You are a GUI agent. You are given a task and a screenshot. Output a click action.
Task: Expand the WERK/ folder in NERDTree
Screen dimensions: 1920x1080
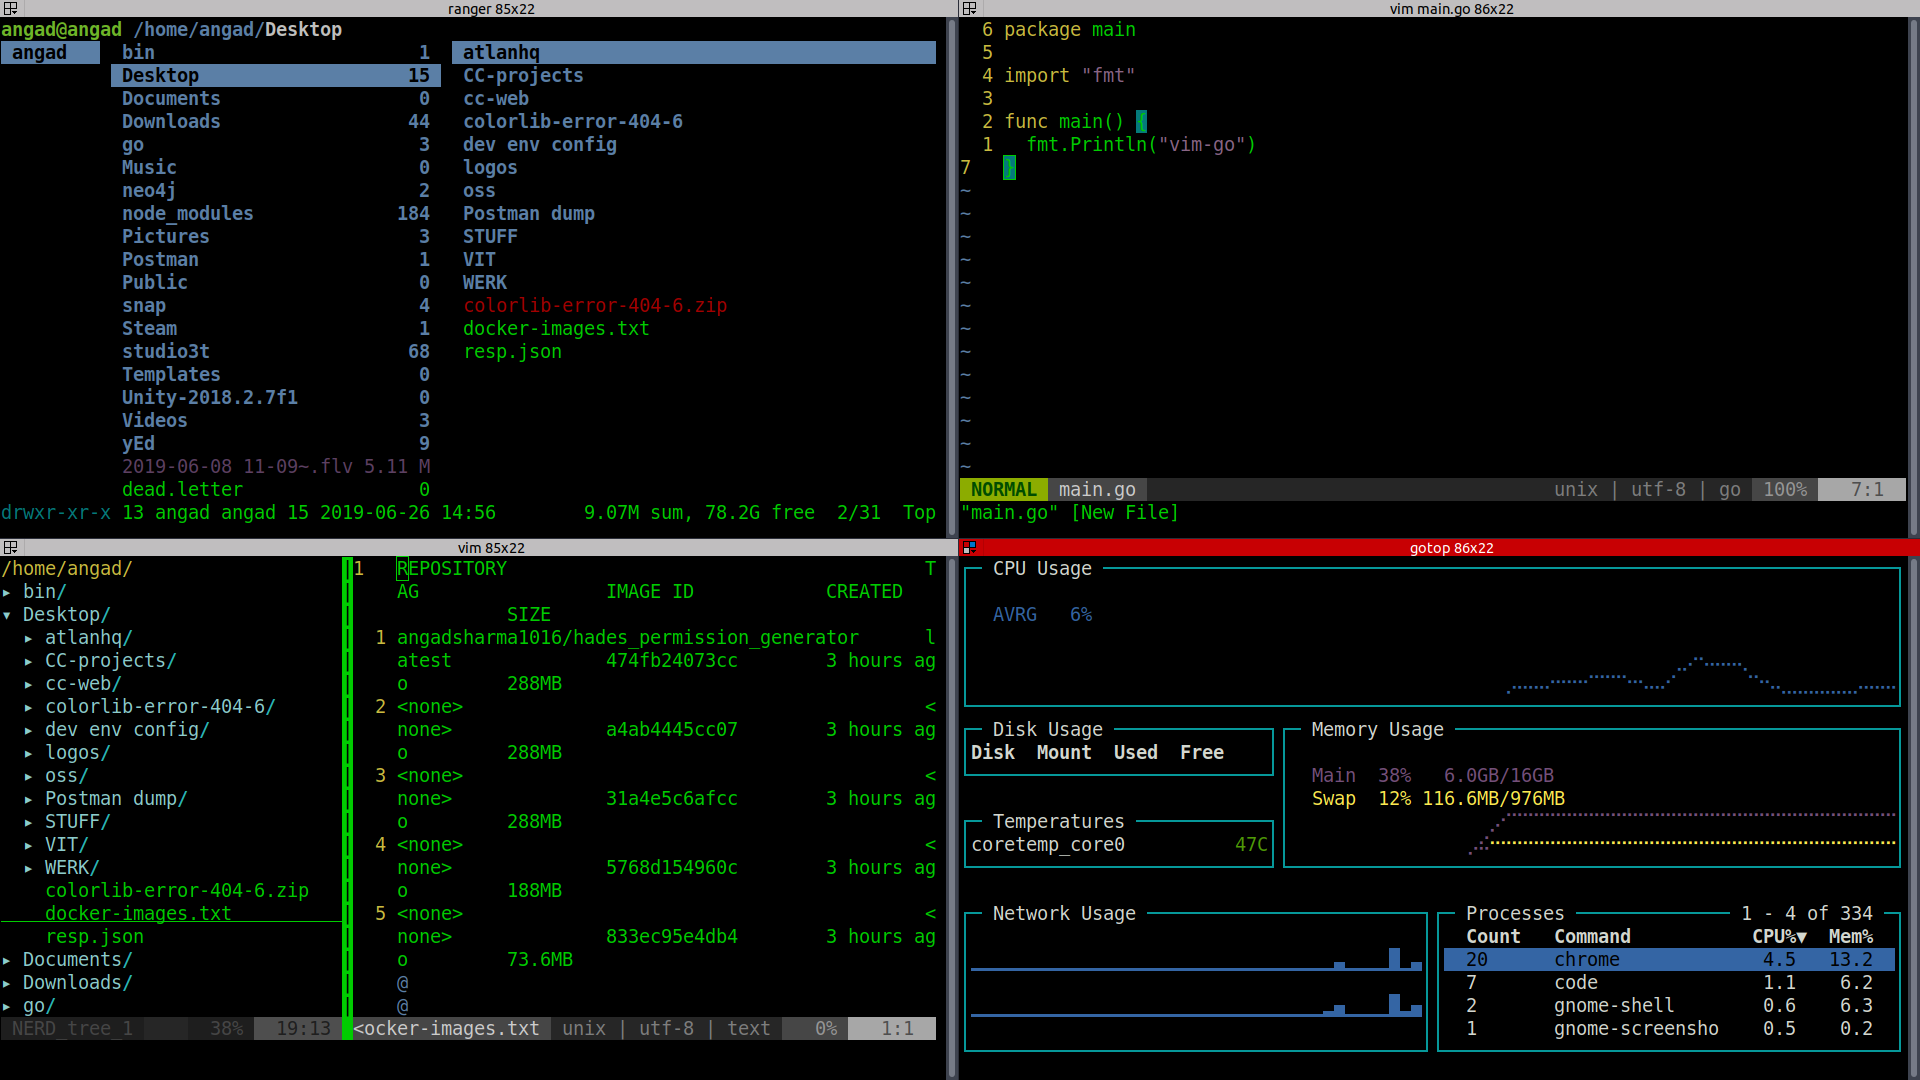click(x=71, y=867)
